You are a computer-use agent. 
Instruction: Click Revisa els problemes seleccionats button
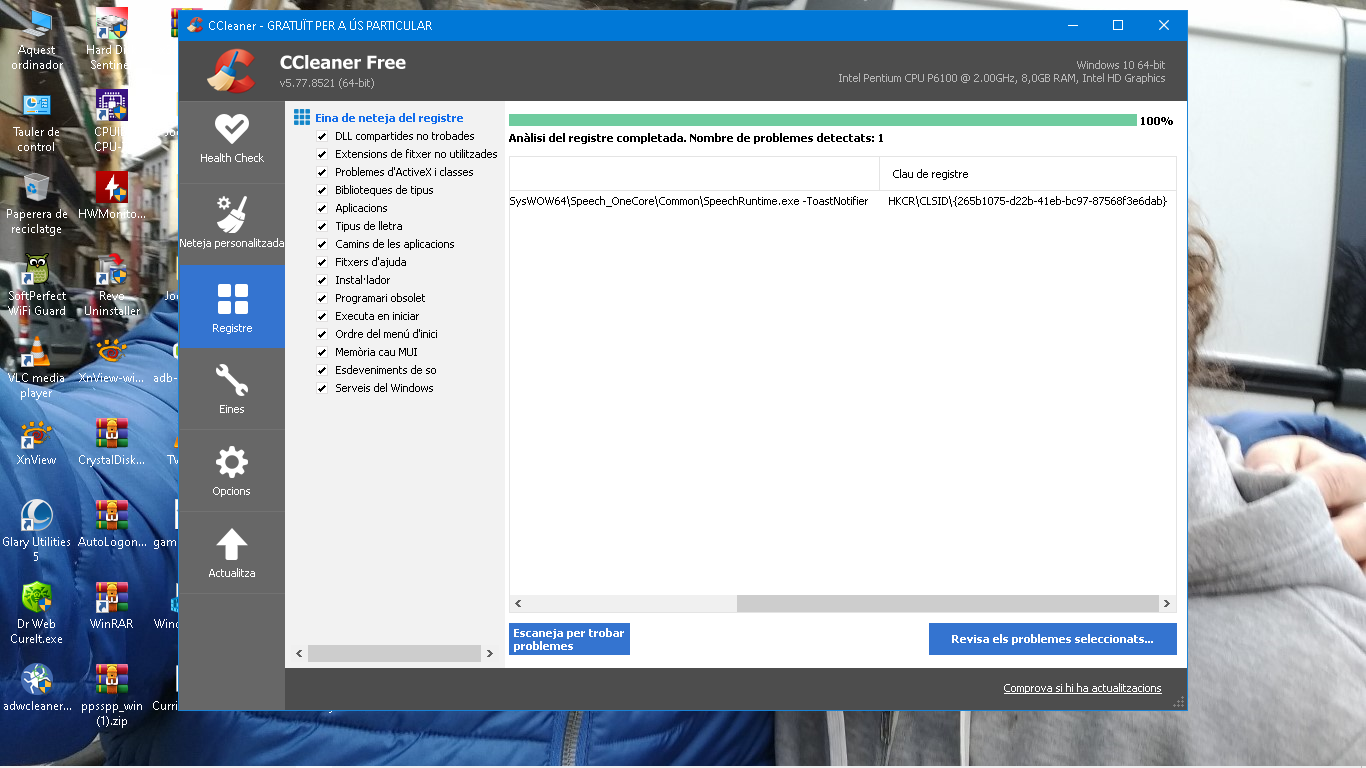coord(1052,639)
